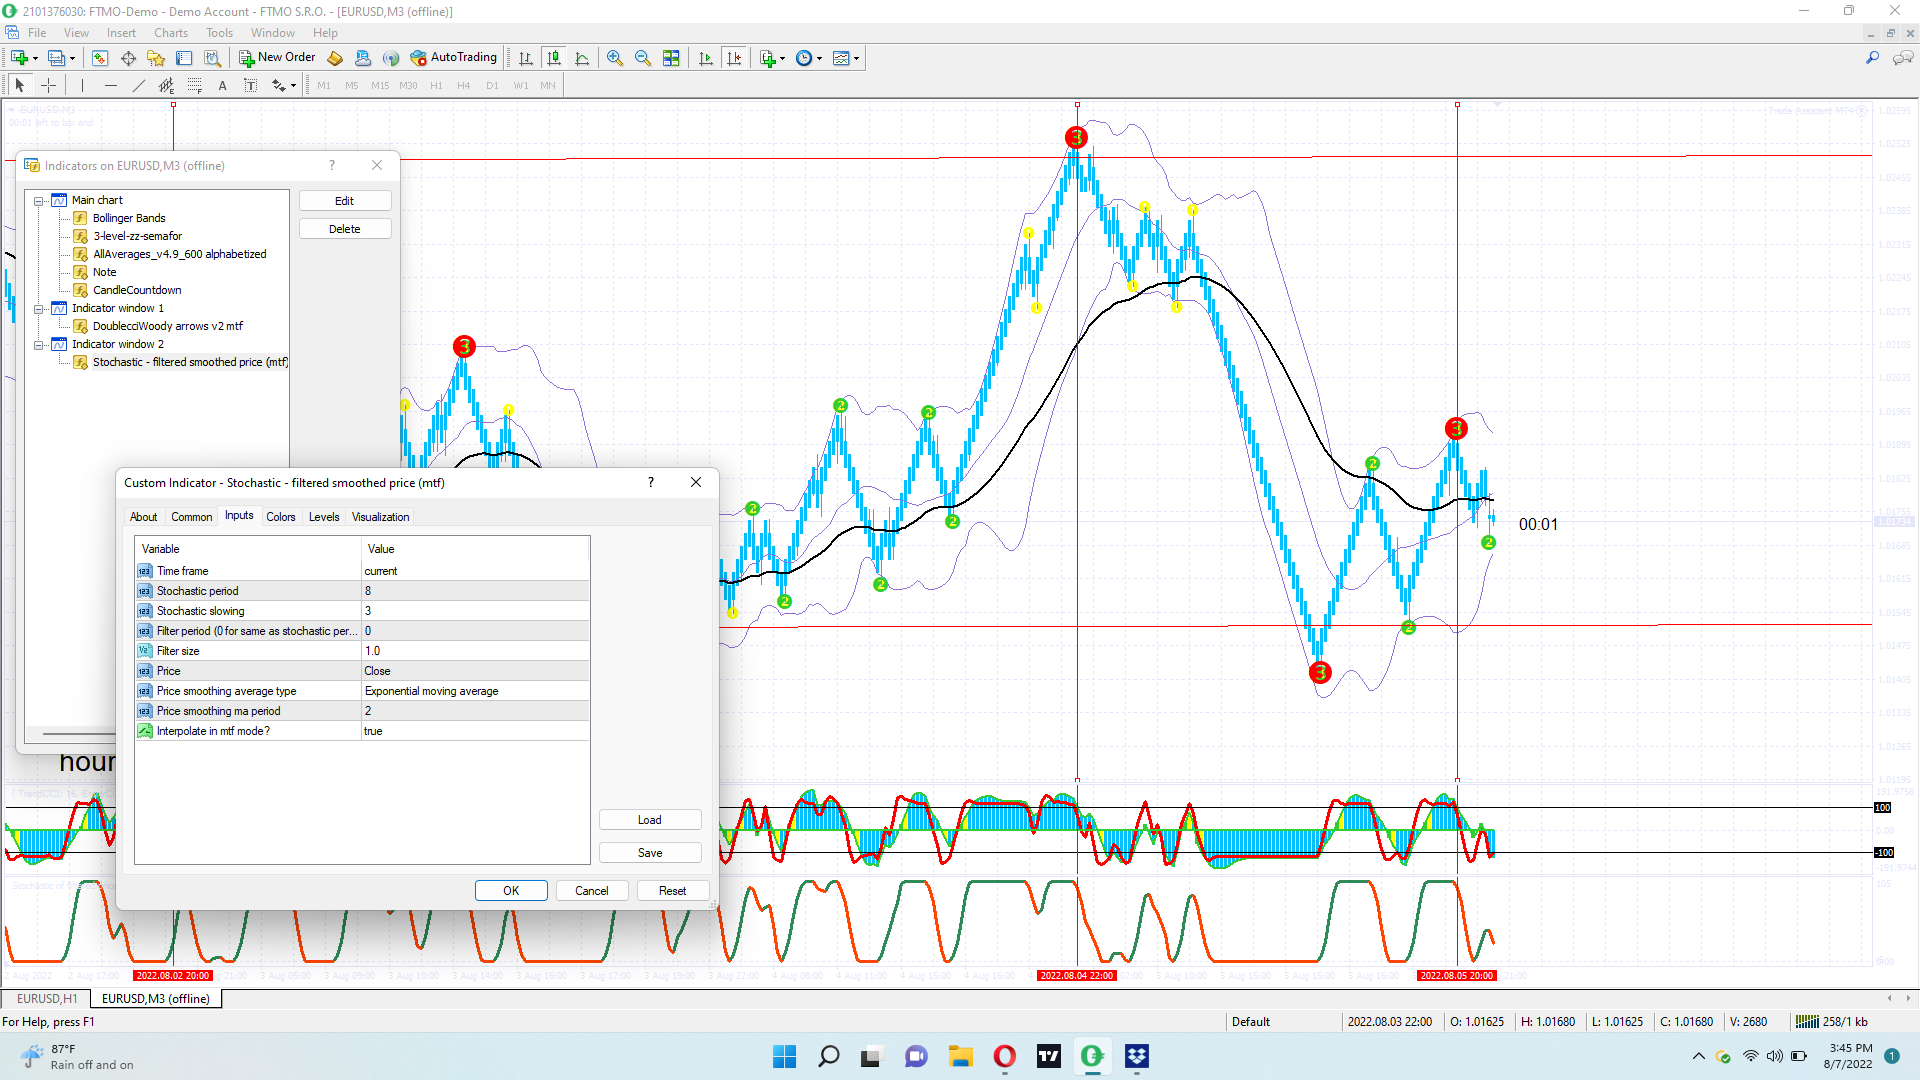
Task: Click the Delete indicator button
Action: tap(344, 229)
